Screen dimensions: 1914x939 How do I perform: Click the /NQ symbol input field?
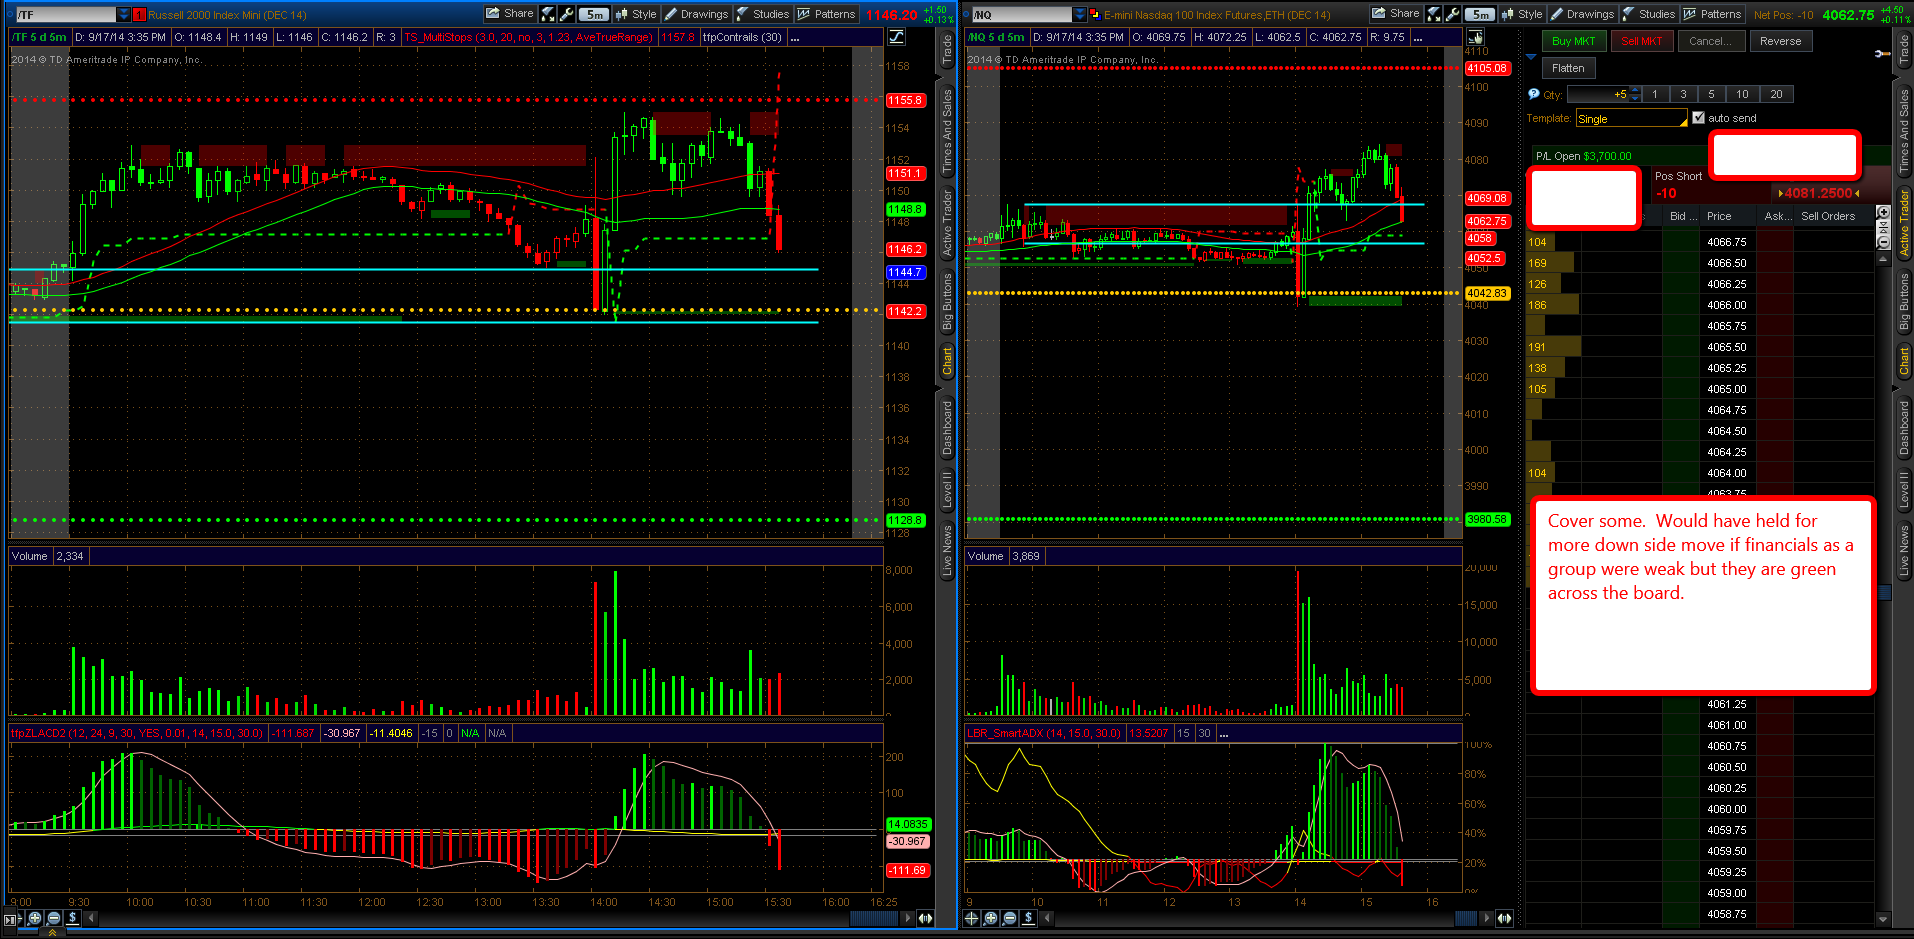(x=1022, y=15)
